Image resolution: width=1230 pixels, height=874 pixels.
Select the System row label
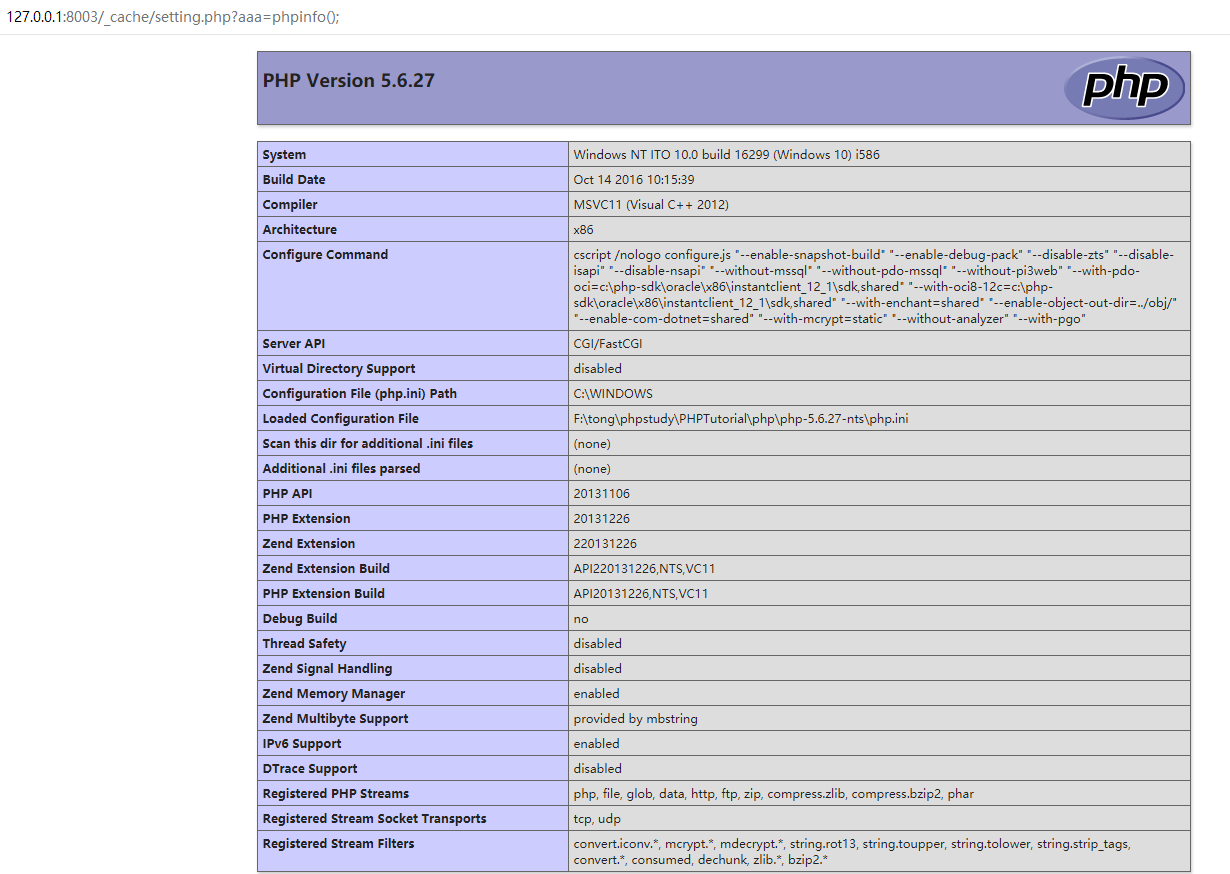(284, 155)
